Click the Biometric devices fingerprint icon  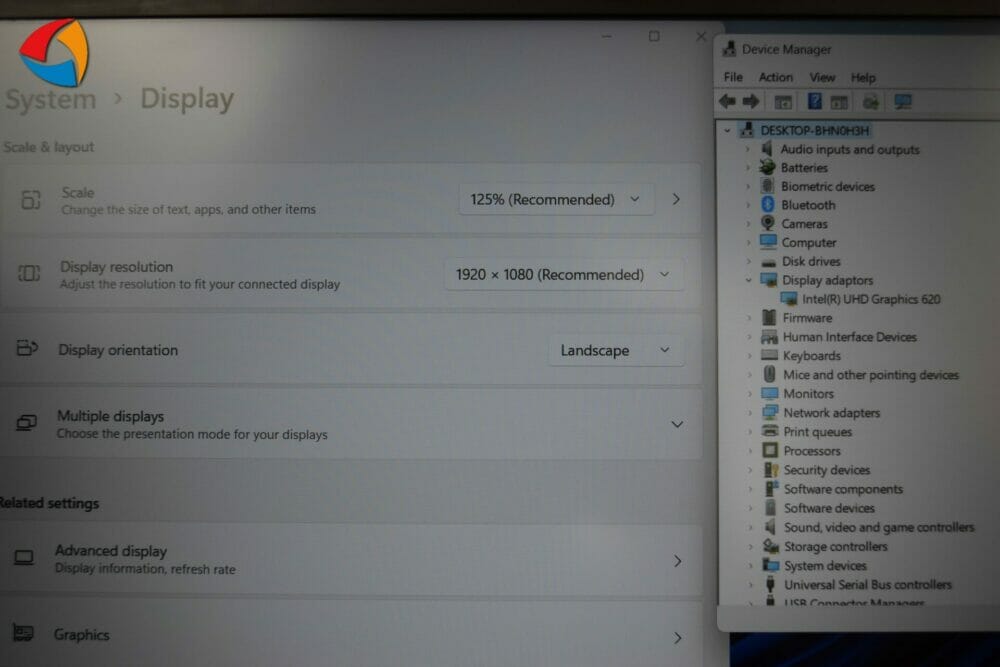[767, 186]
